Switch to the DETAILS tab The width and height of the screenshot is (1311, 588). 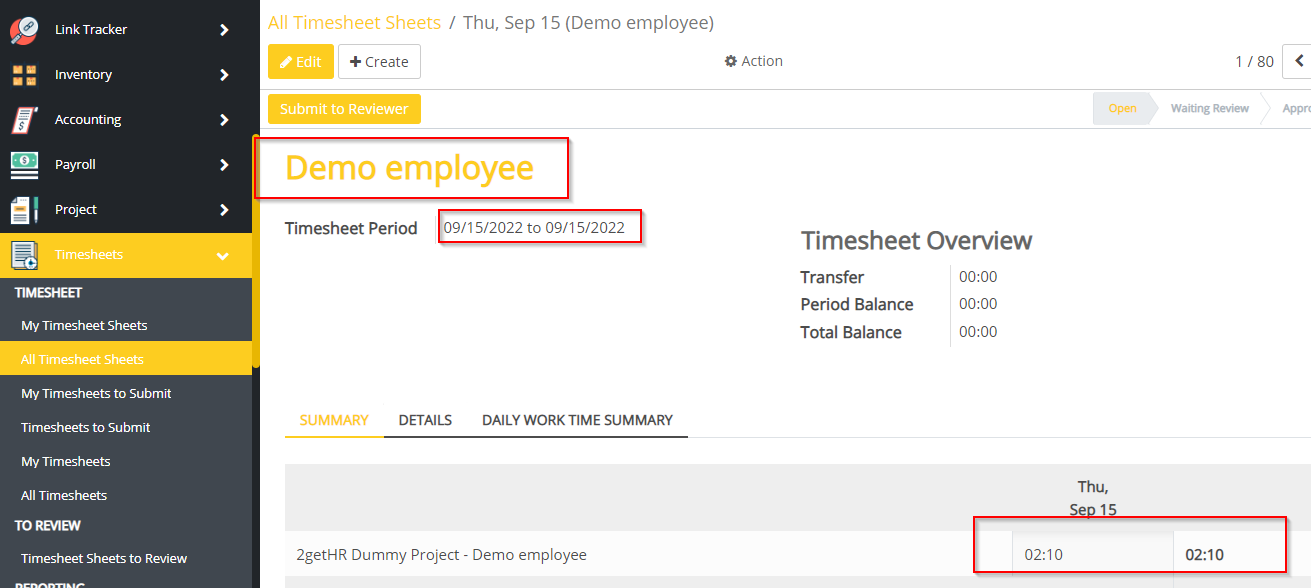point(424,420)
